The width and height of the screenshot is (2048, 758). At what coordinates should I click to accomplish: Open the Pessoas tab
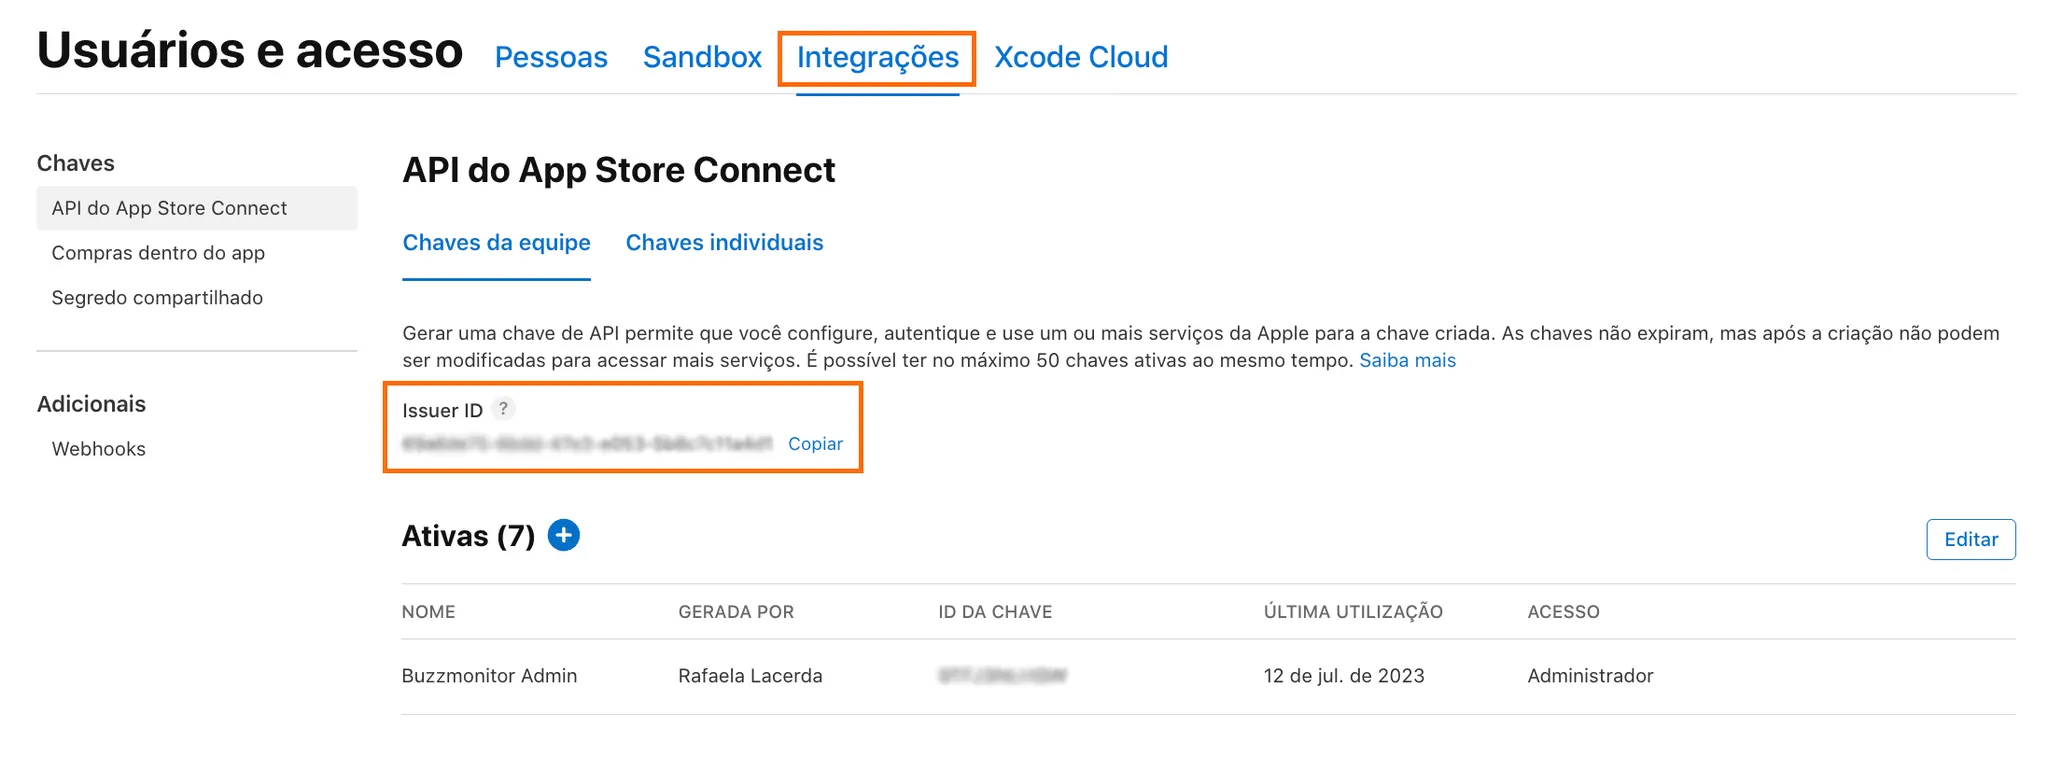[x=551, y=57]
